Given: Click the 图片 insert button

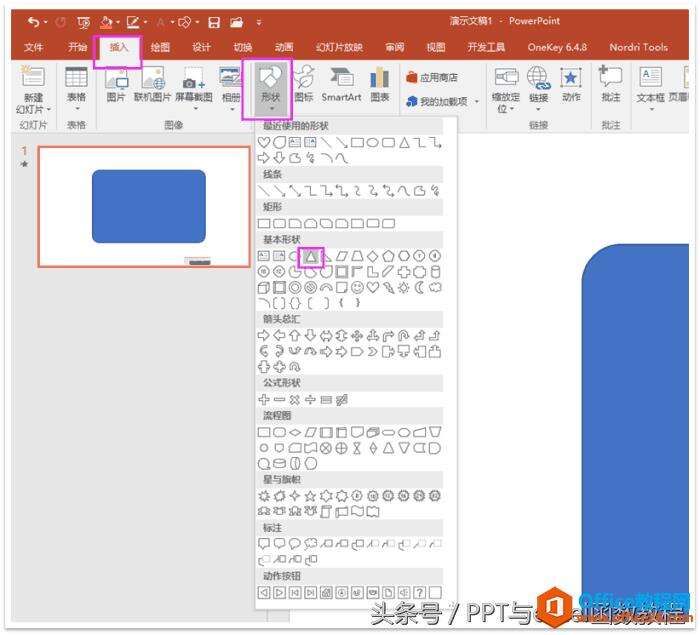Looking at the screenshot, I should click(x=116, y=84).
